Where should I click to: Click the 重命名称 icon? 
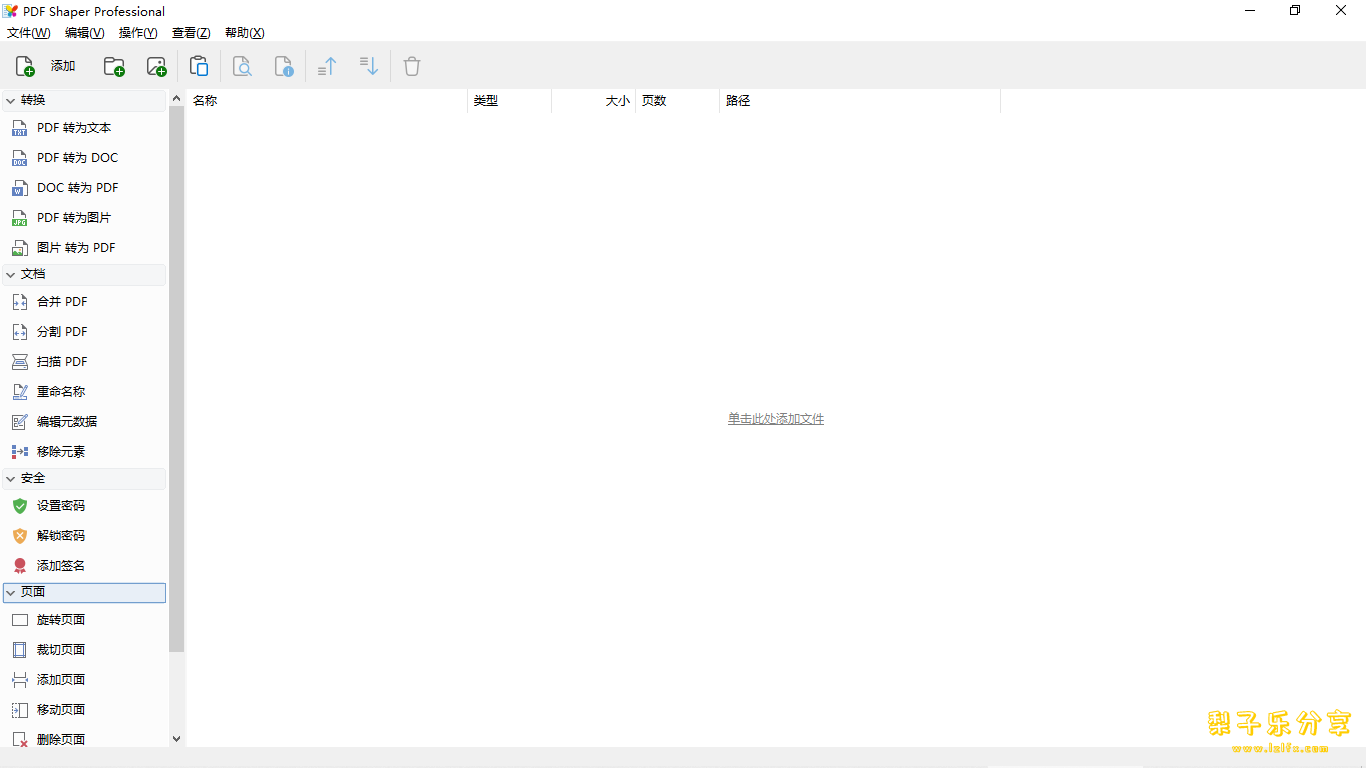click(19, 392)
